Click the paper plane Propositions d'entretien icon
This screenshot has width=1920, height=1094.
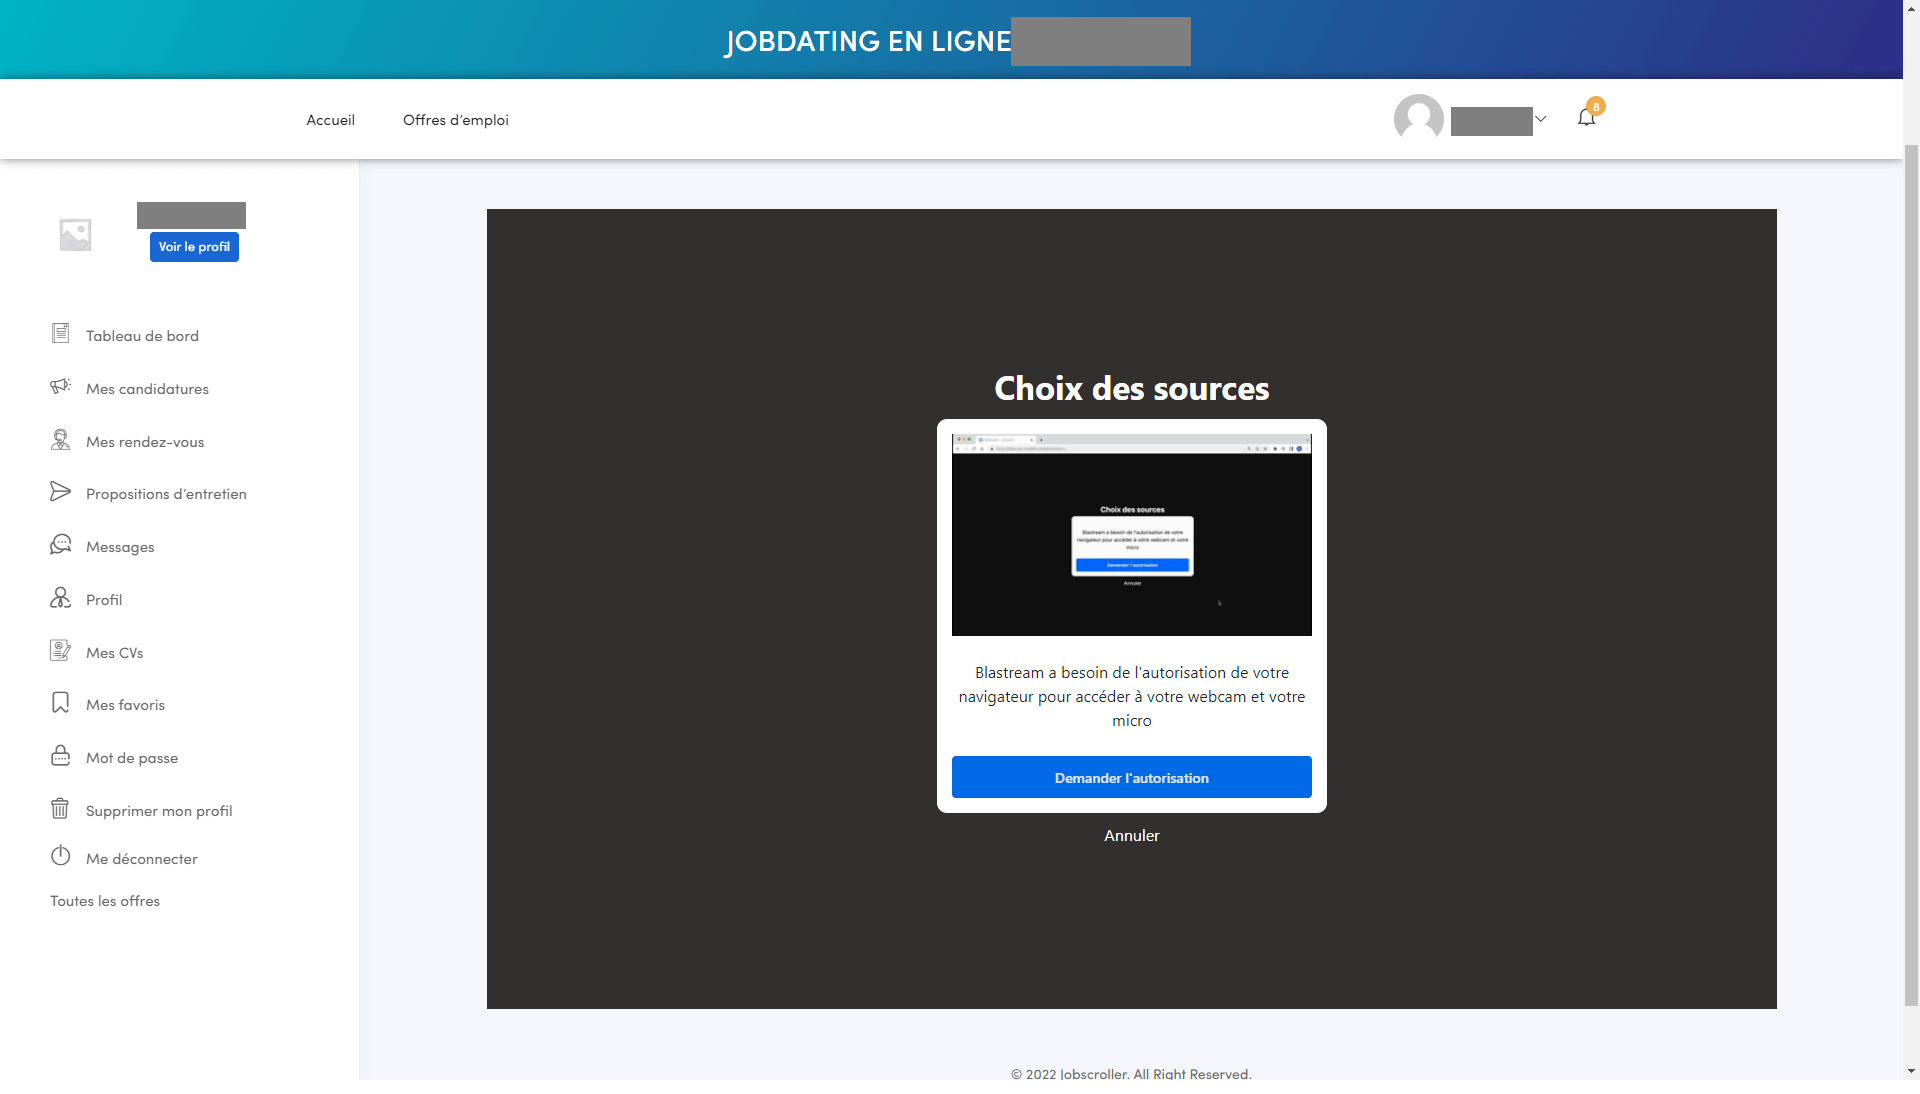[60, 492]
